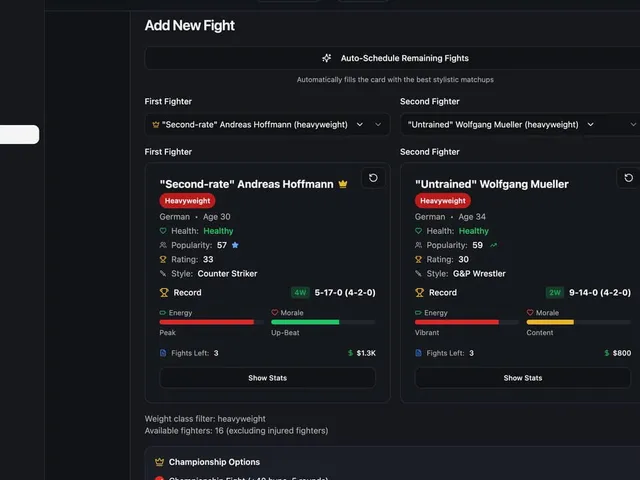Click Hoffmann's red Energy bar
The image size is (640, 480).
click(x=207, y=322)
